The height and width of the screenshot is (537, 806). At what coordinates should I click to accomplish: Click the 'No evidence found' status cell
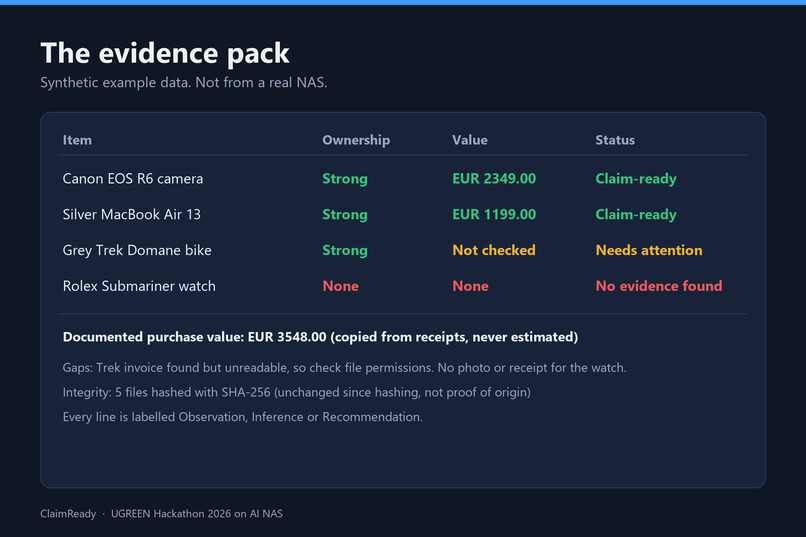pyautogui.click(x=658, y=286)
